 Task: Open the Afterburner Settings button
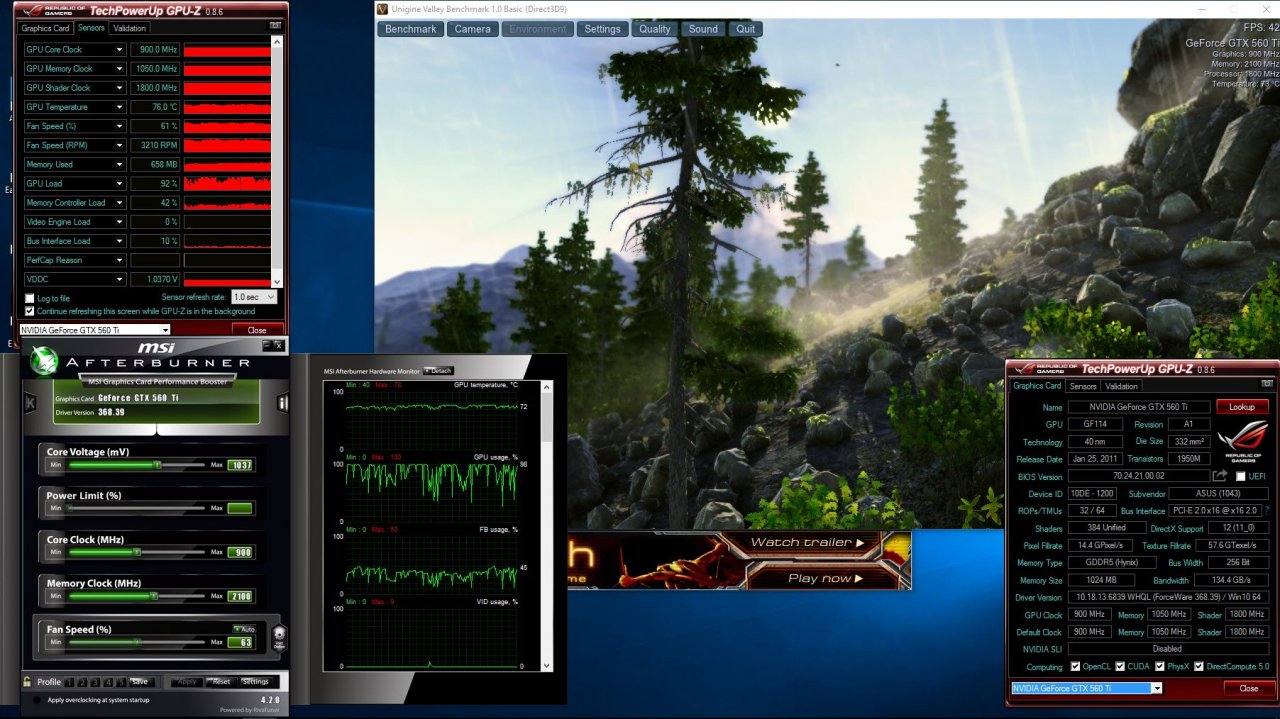(256, 682)
